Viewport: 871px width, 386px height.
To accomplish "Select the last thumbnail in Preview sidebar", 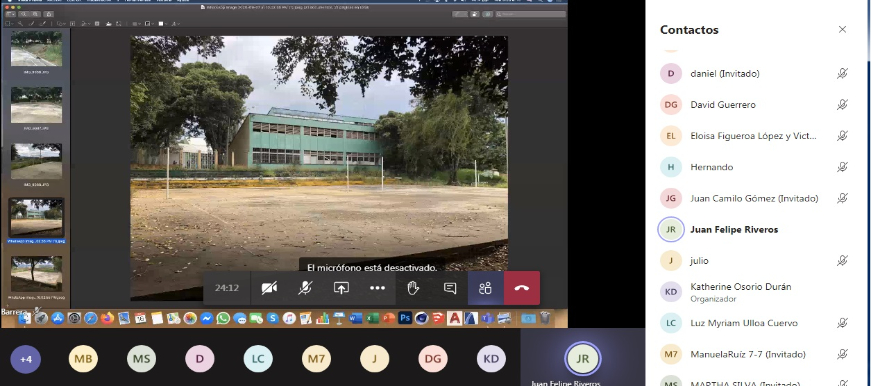I will coord(36,274).
